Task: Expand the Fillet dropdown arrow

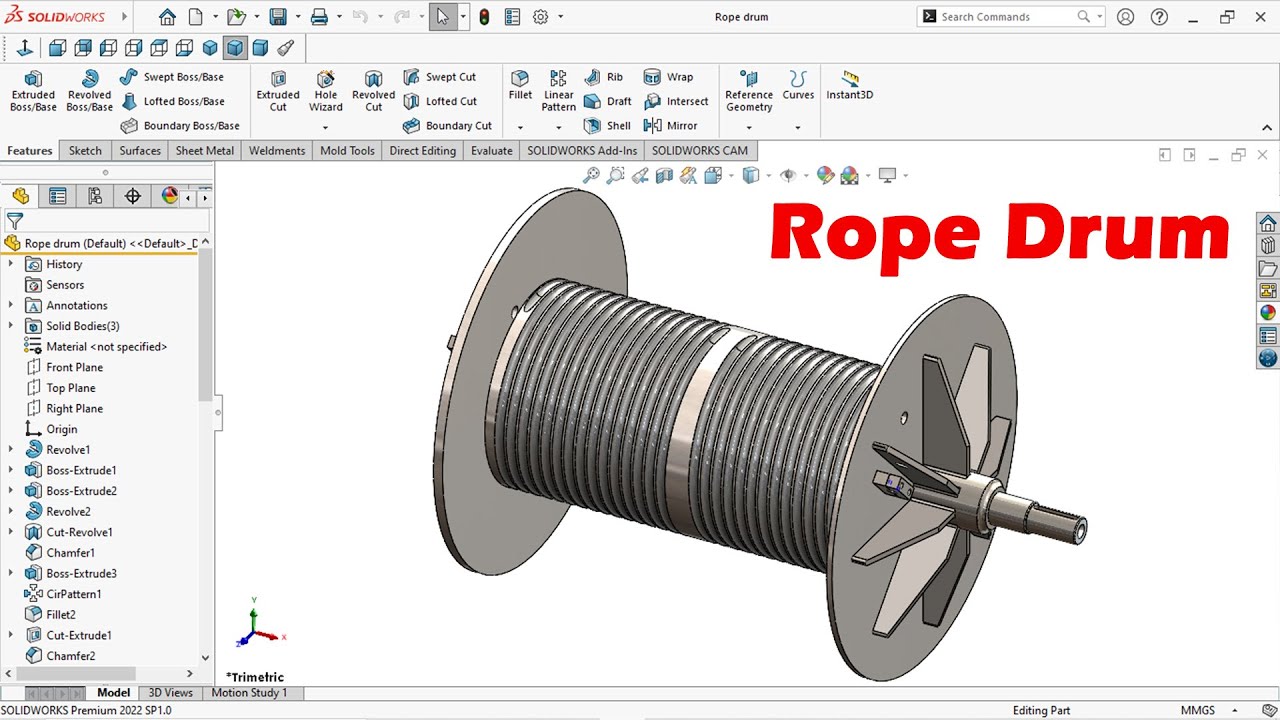Action: point(520,128)
